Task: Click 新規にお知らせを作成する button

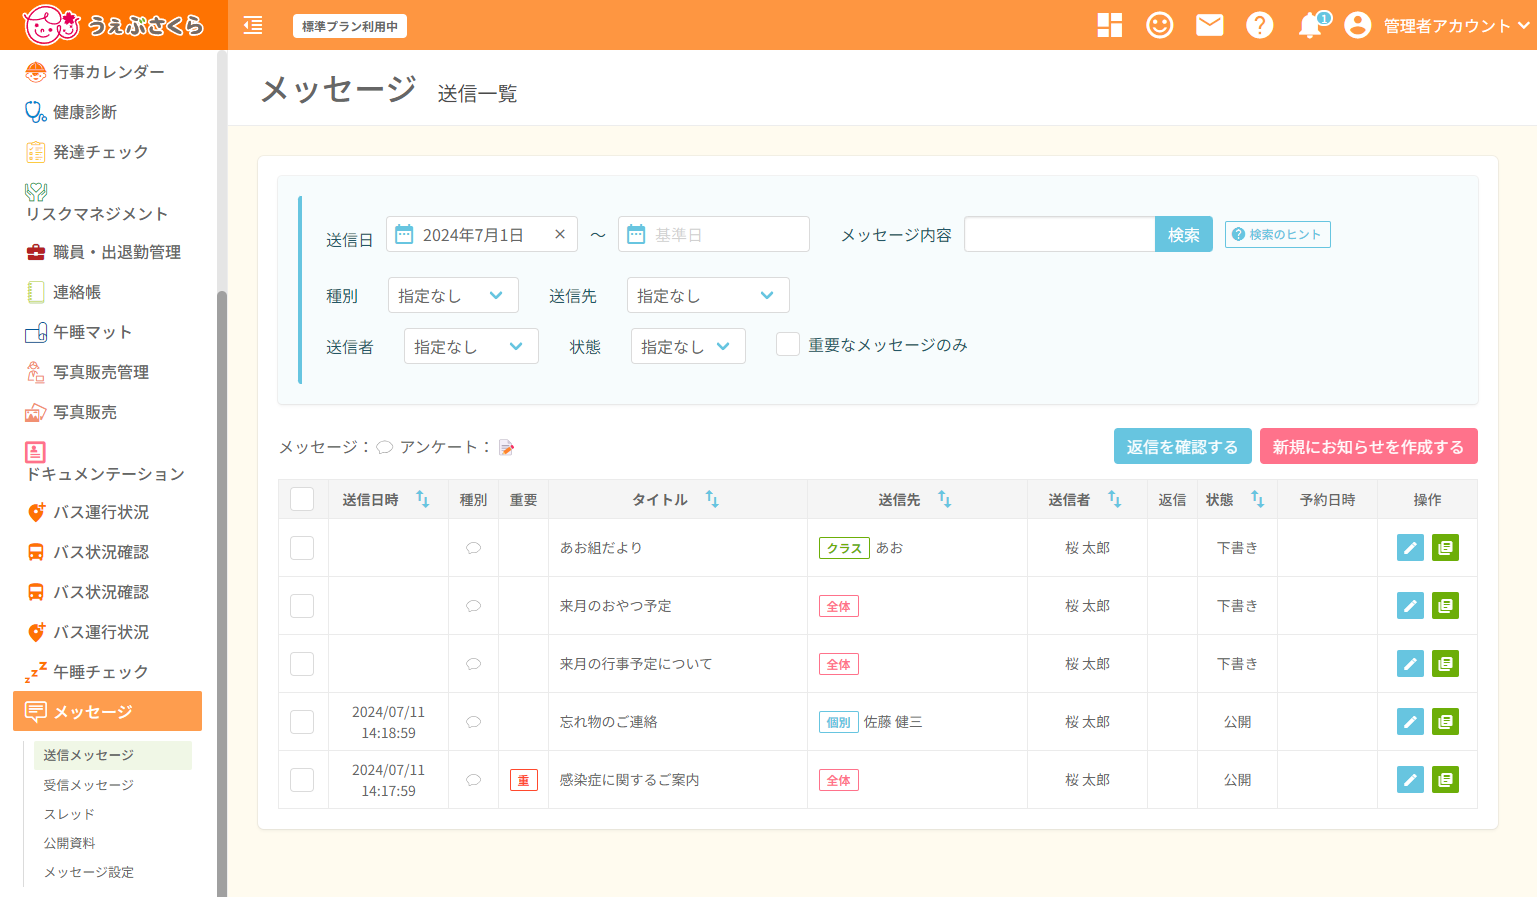Action: [x=1368, y=446]
